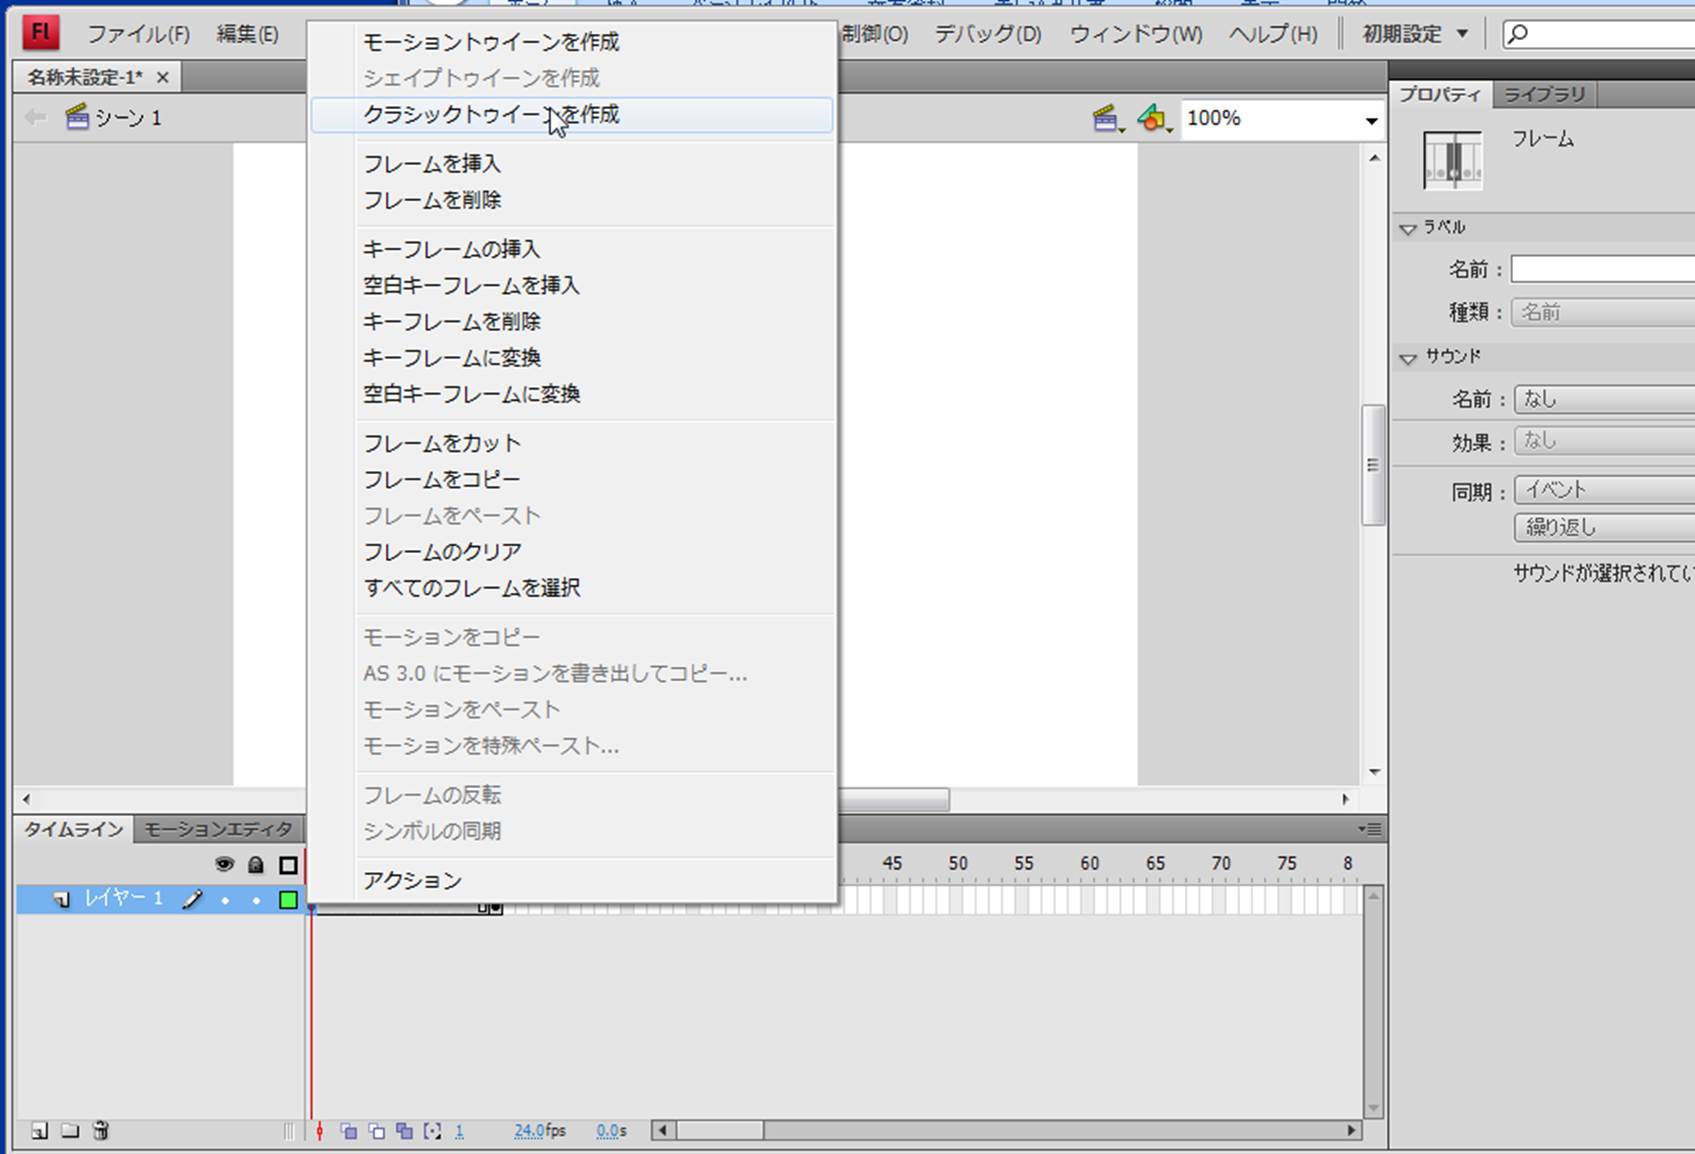Switch to the ライブラリ tab

point(1544,94)
